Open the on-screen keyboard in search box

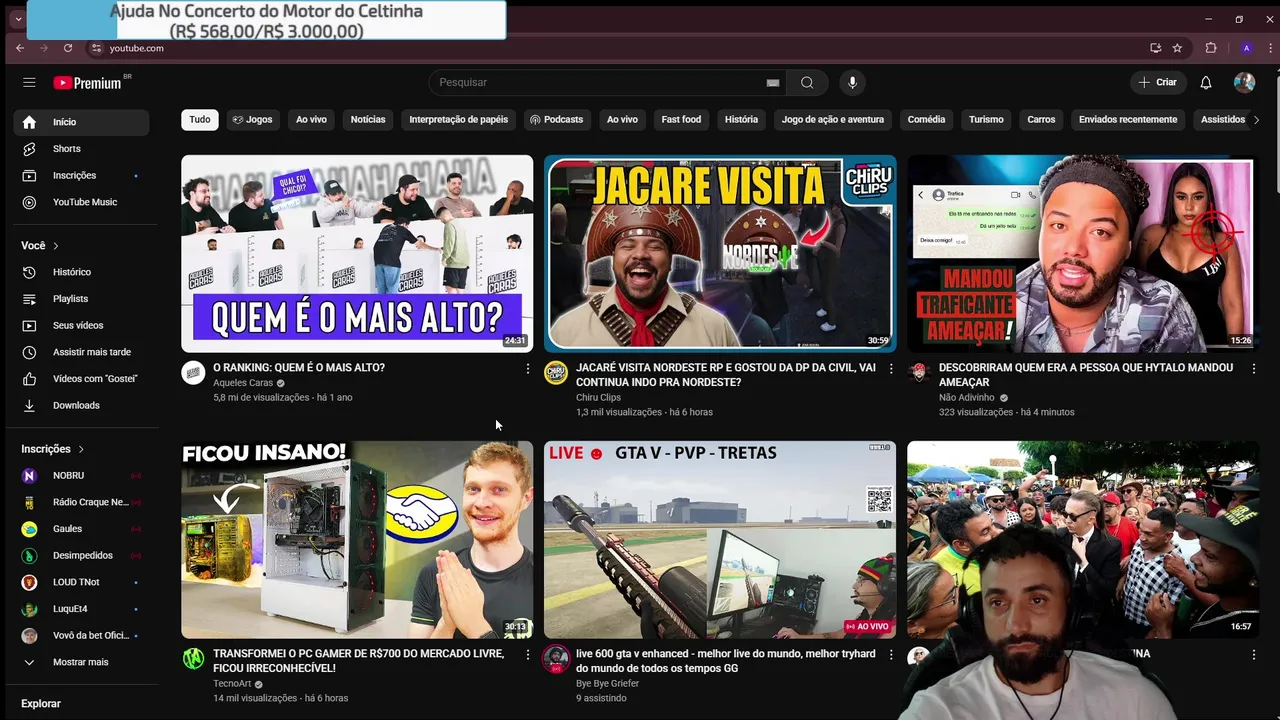point(772,83)
